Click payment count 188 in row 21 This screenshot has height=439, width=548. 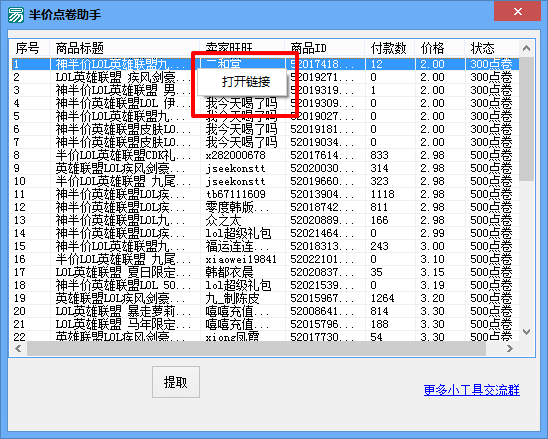pos(380,324)
